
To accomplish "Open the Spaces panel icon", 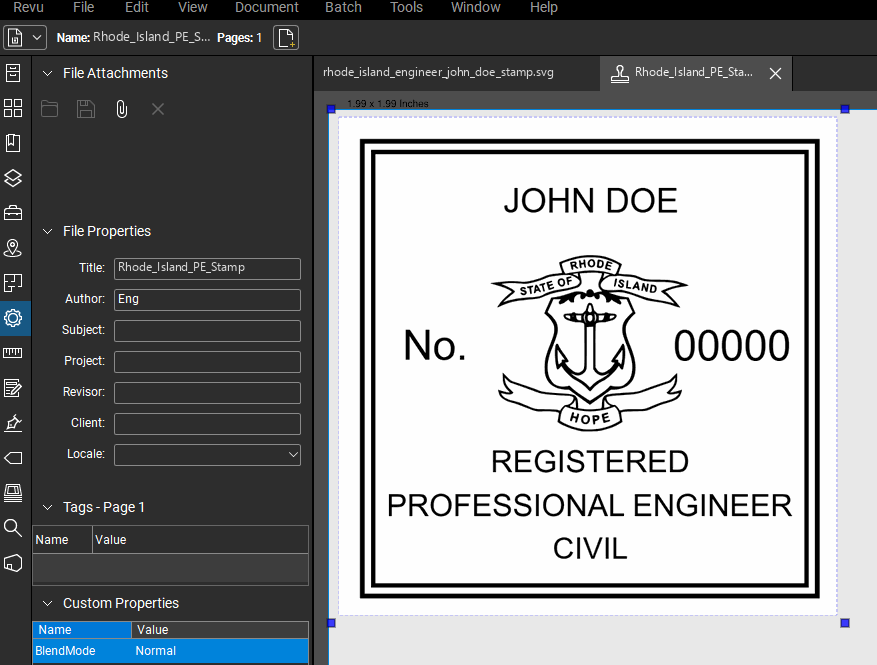I will [x=13, y=283].
